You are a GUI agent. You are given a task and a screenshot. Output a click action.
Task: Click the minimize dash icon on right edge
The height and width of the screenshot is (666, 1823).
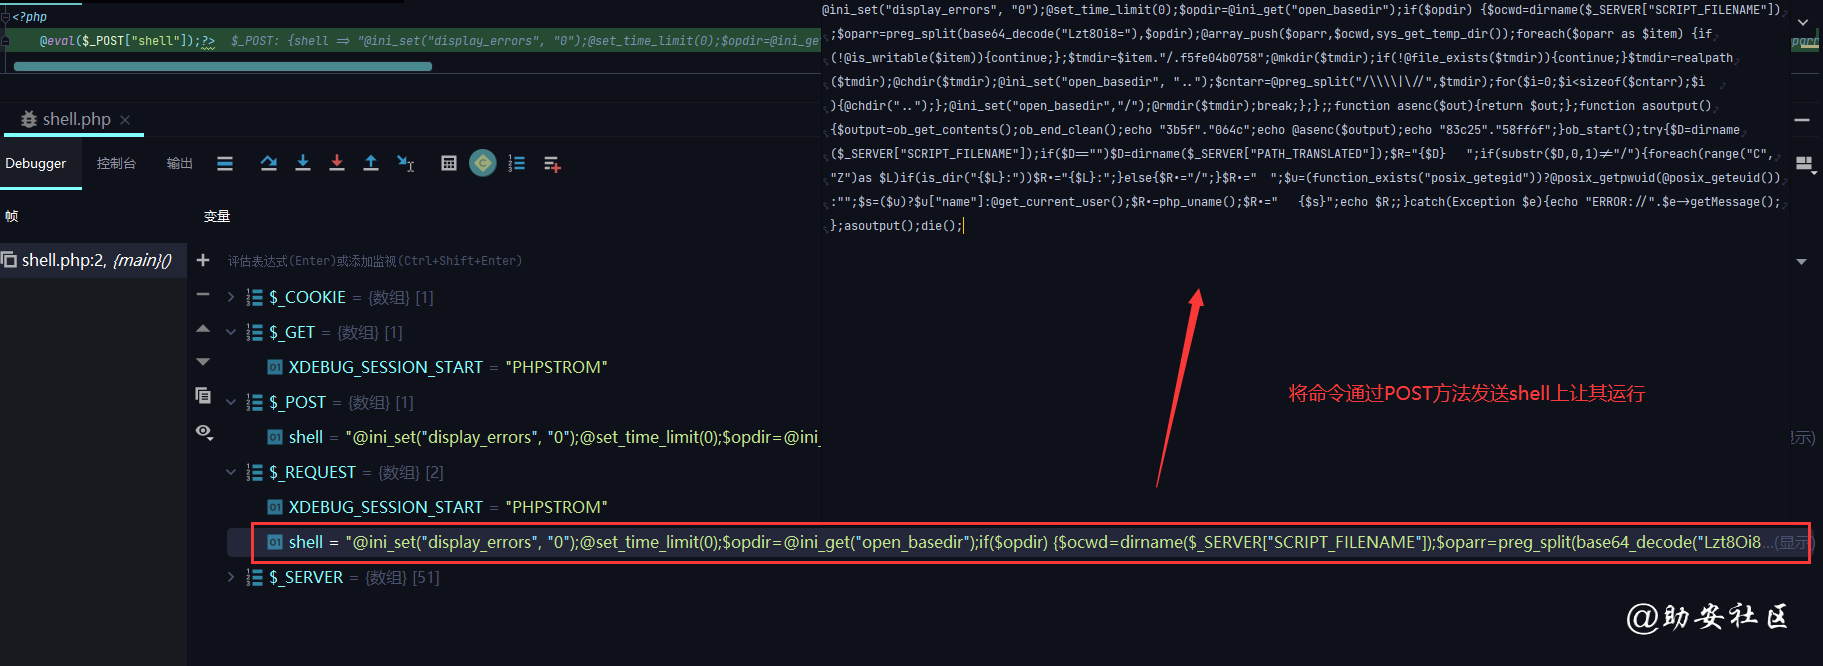(1802, 120)
